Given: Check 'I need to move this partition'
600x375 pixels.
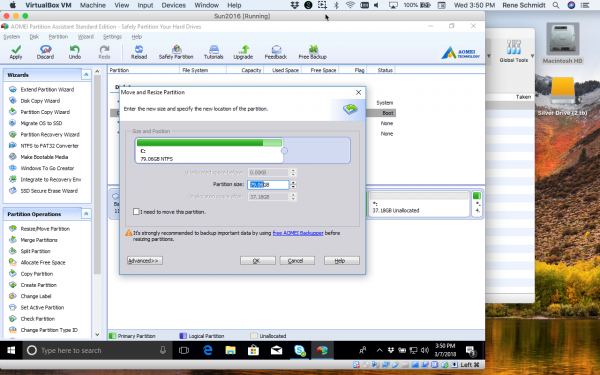Looking at the screenshot, I should click(136, 212).
